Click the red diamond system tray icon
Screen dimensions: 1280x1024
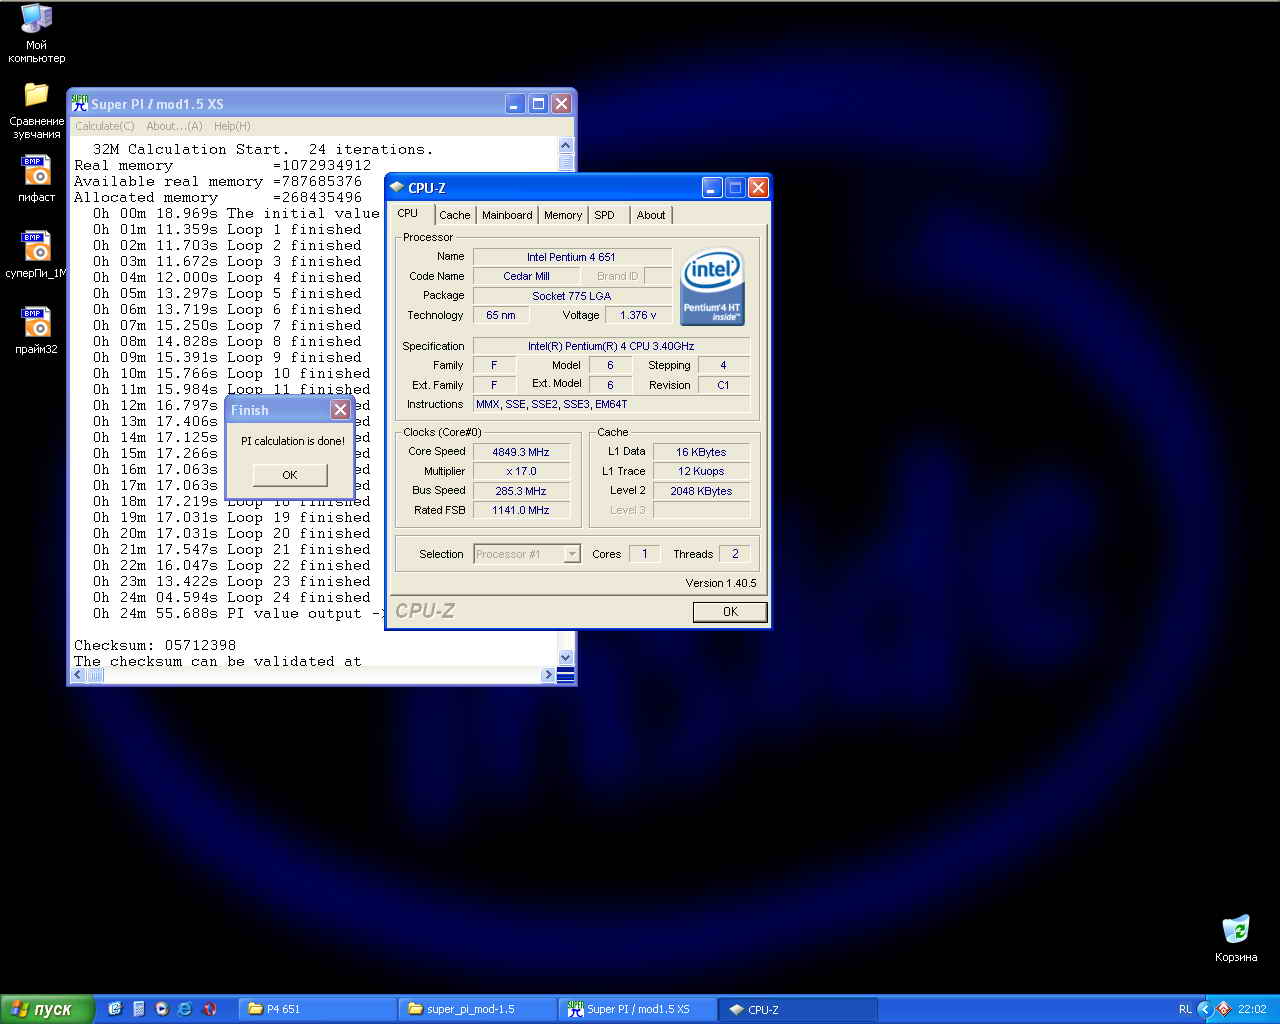1224,1009
